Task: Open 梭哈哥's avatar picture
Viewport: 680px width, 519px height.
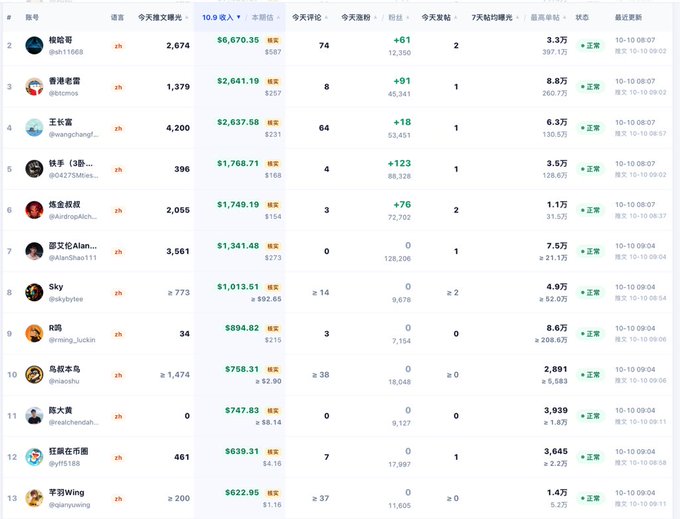Action: coord(34,46)
